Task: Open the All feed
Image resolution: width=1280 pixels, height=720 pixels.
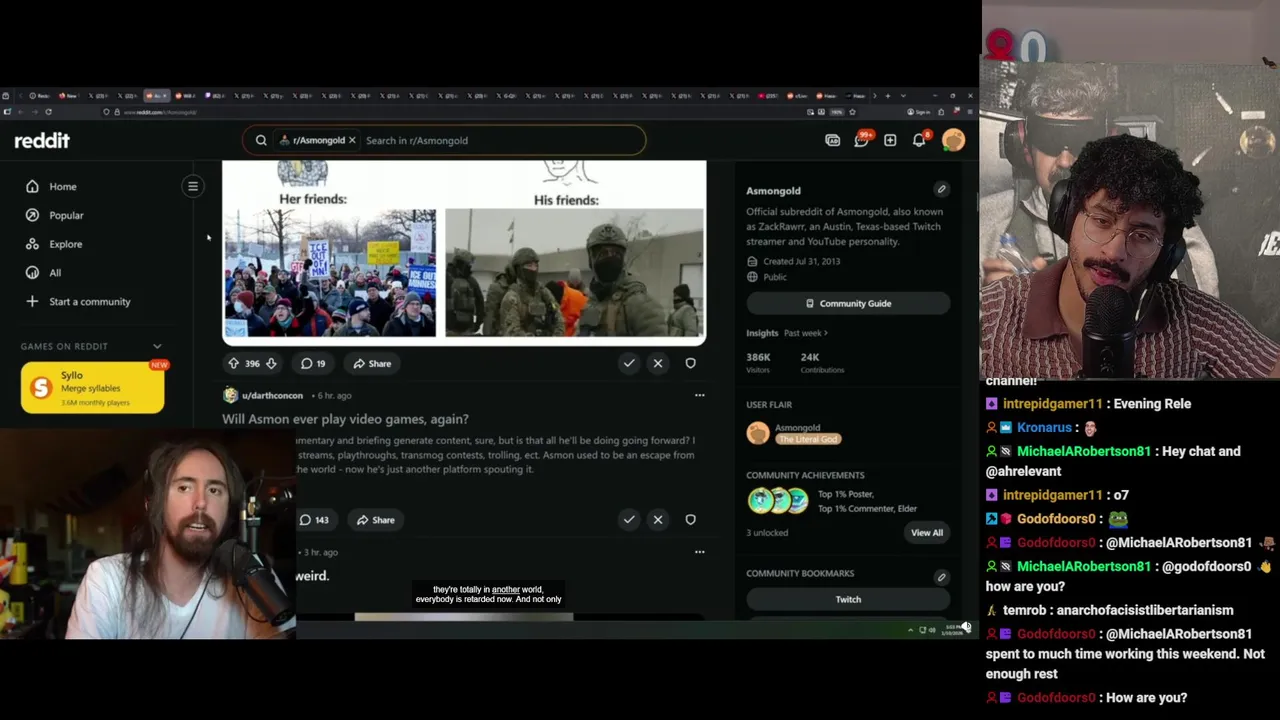Action: click(43, 273)
